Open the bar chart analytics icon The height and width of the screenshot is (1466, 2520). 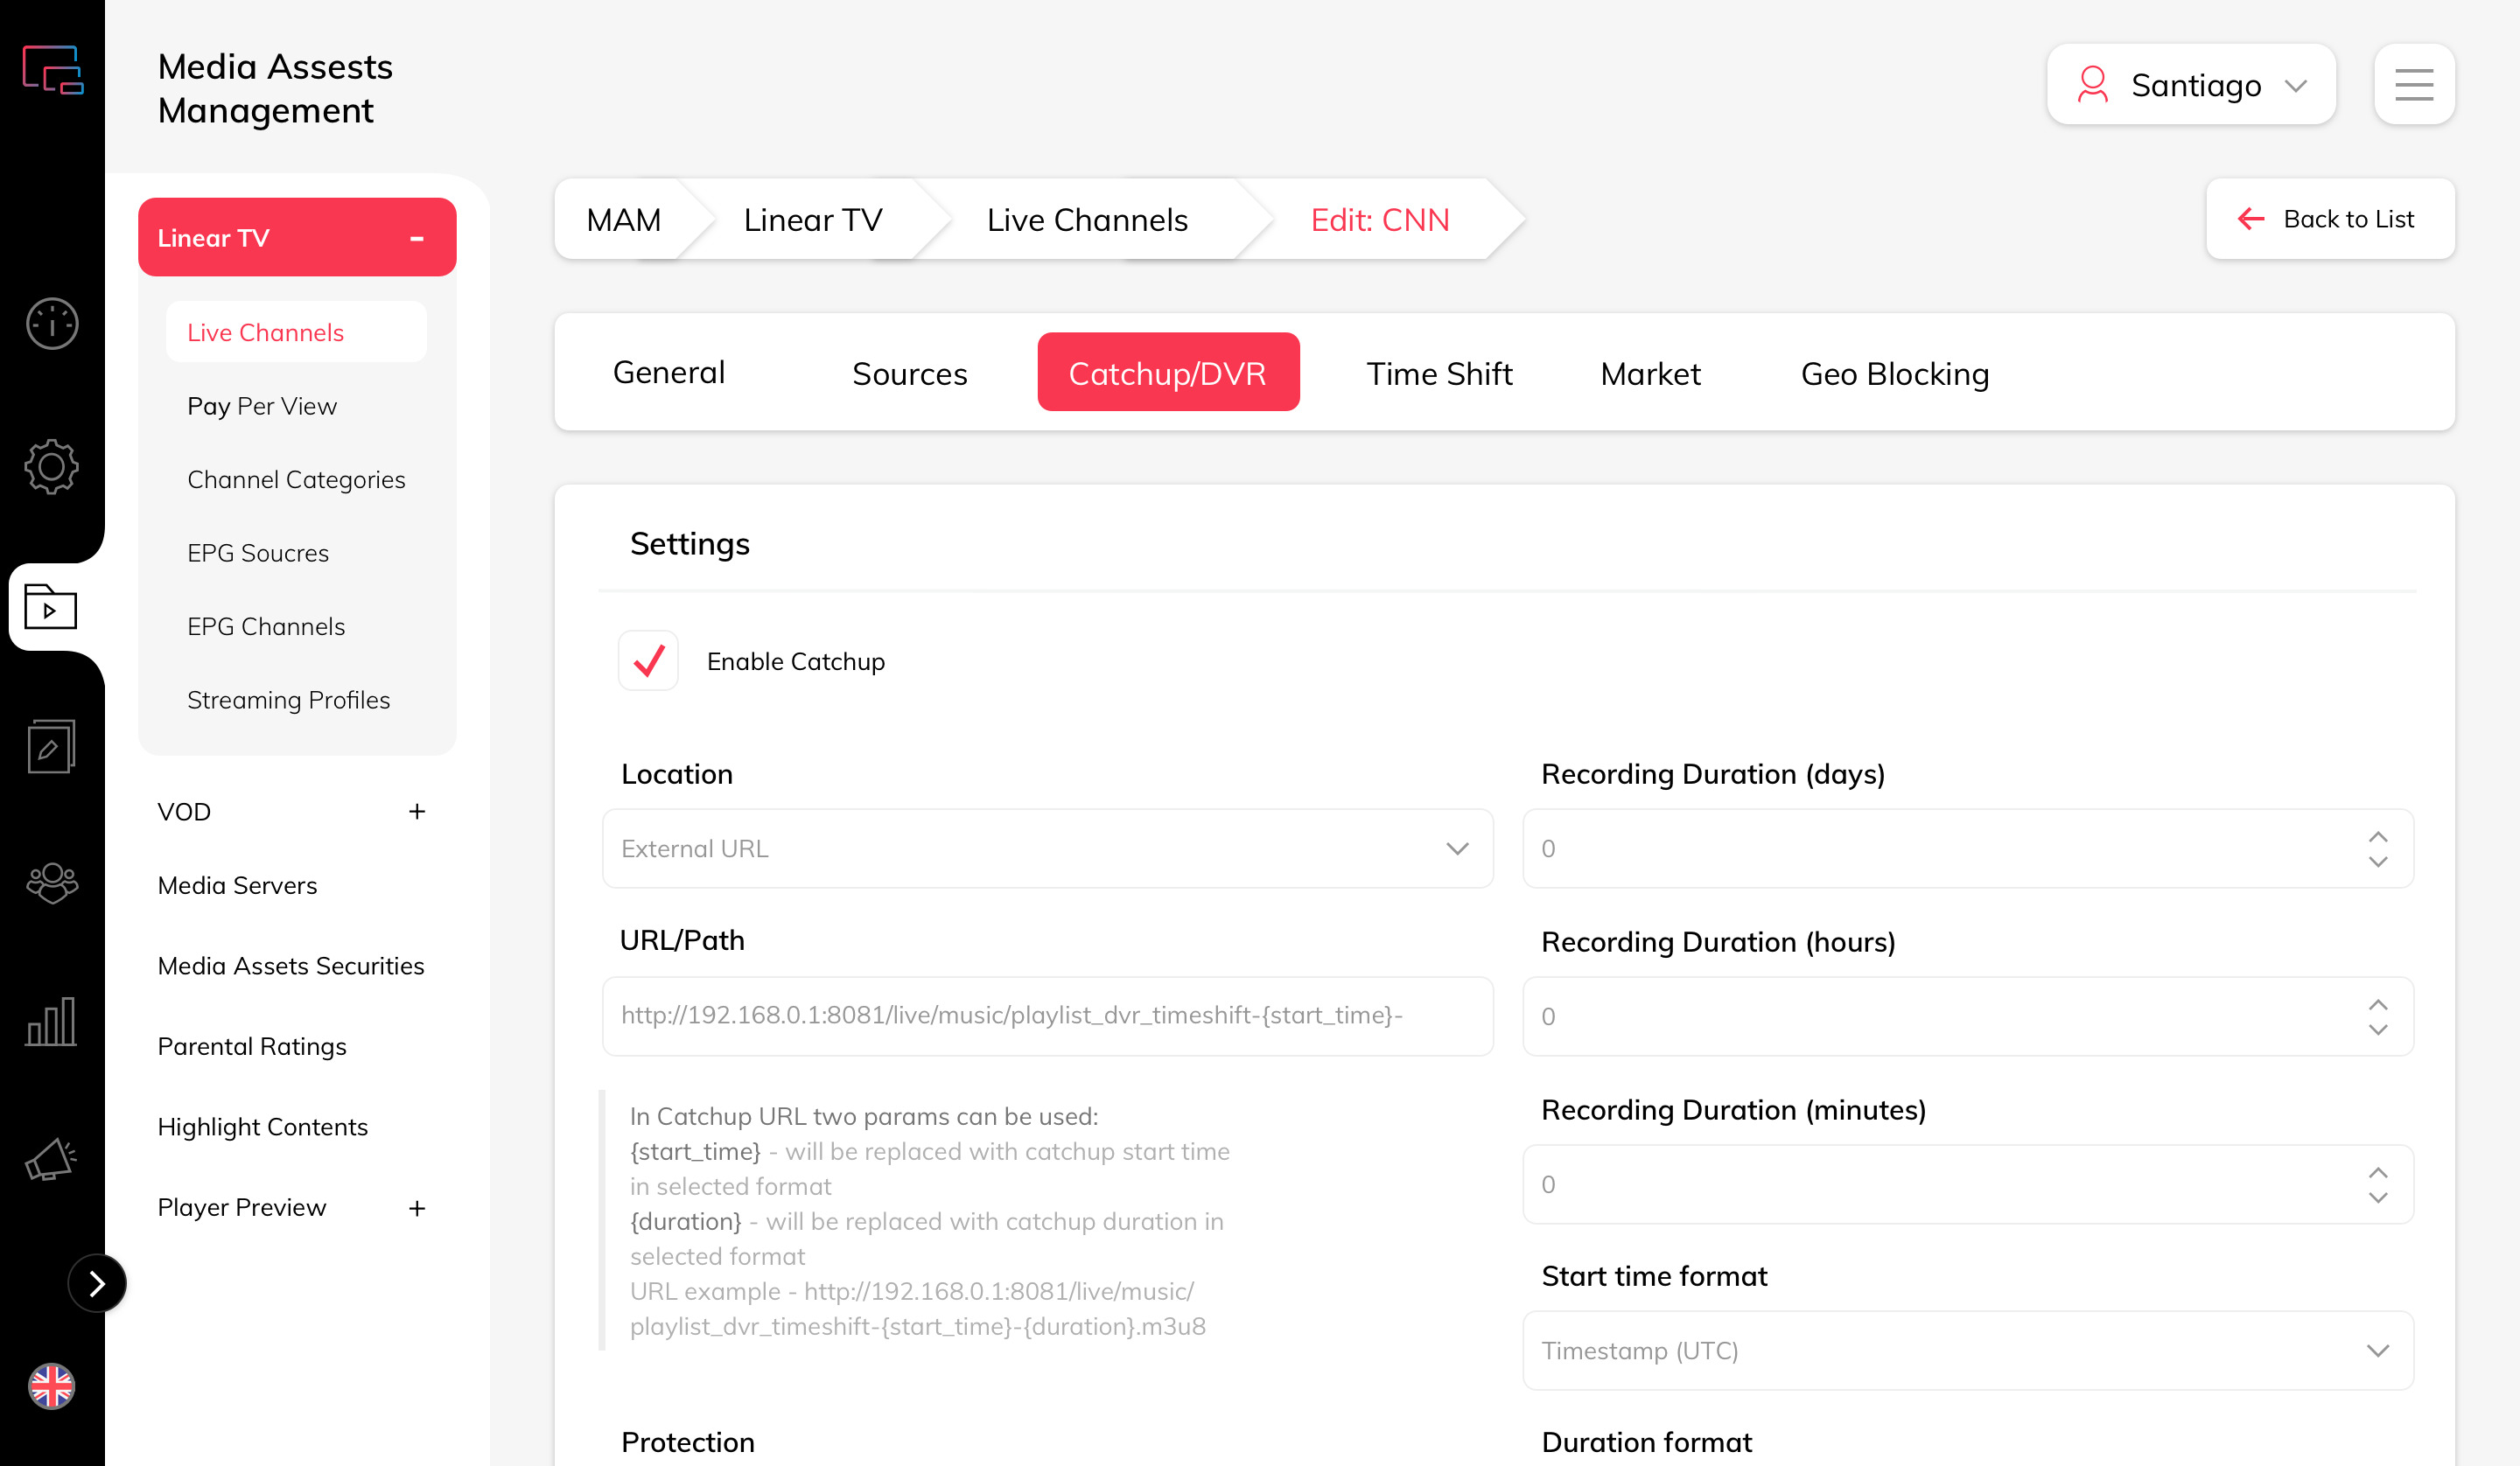52,1022
